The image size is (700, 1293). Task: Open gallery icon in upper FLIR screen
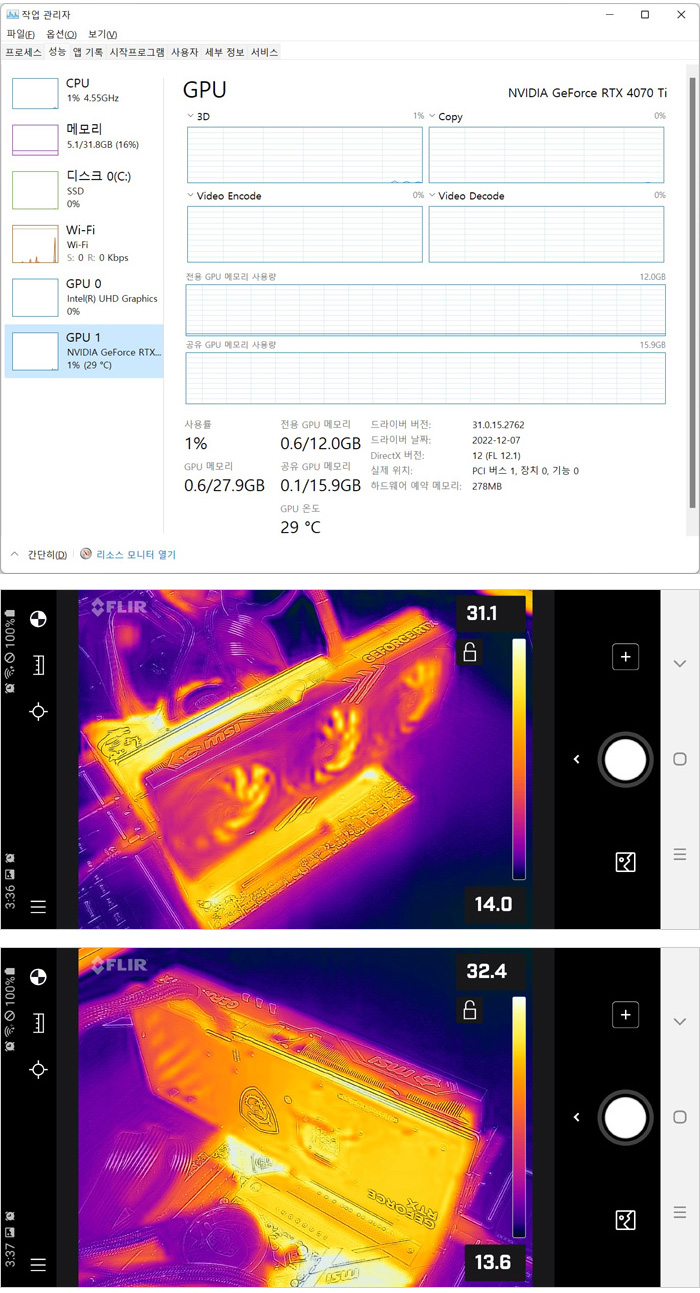[625, 862]
